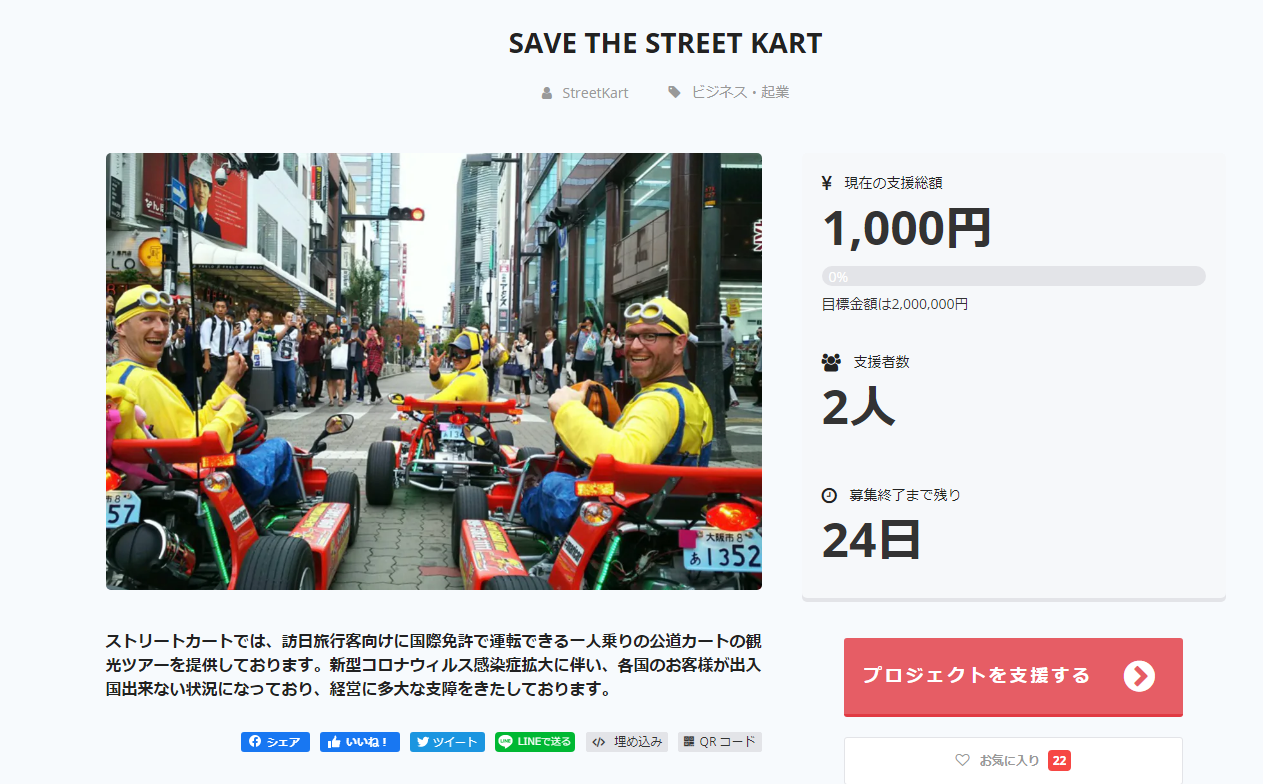Click the Twitter ツイート button

click(447, 742)
